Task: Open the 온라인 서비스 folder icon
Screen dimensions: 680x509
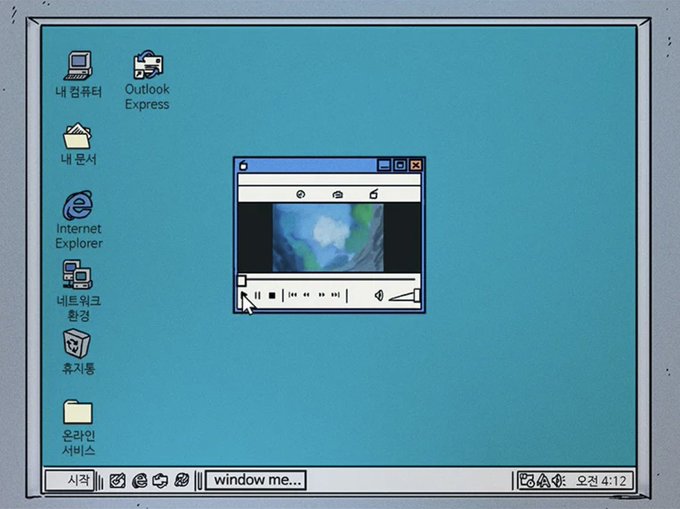Action: 78,427
